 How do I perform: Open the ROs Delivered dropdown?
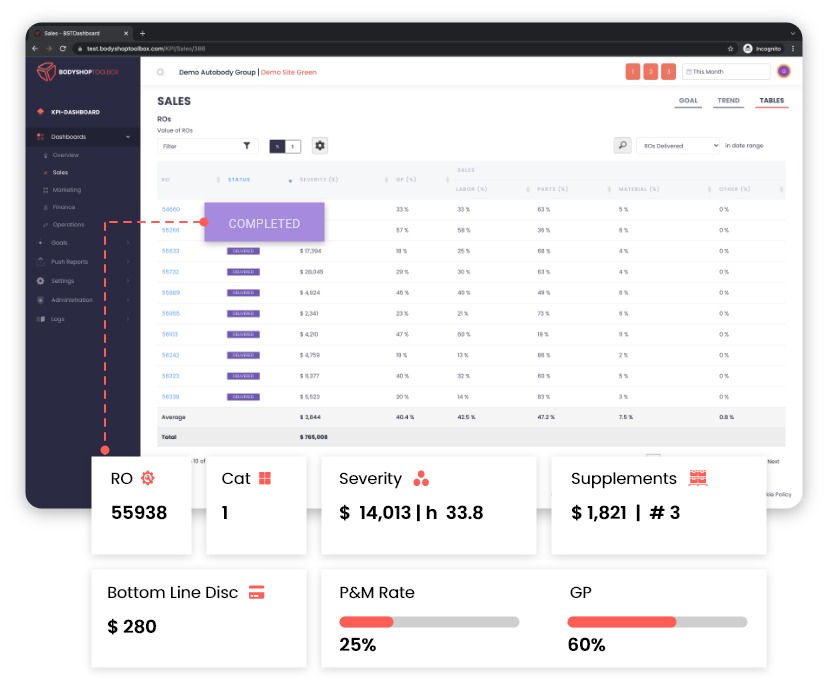tap(678, 146)
